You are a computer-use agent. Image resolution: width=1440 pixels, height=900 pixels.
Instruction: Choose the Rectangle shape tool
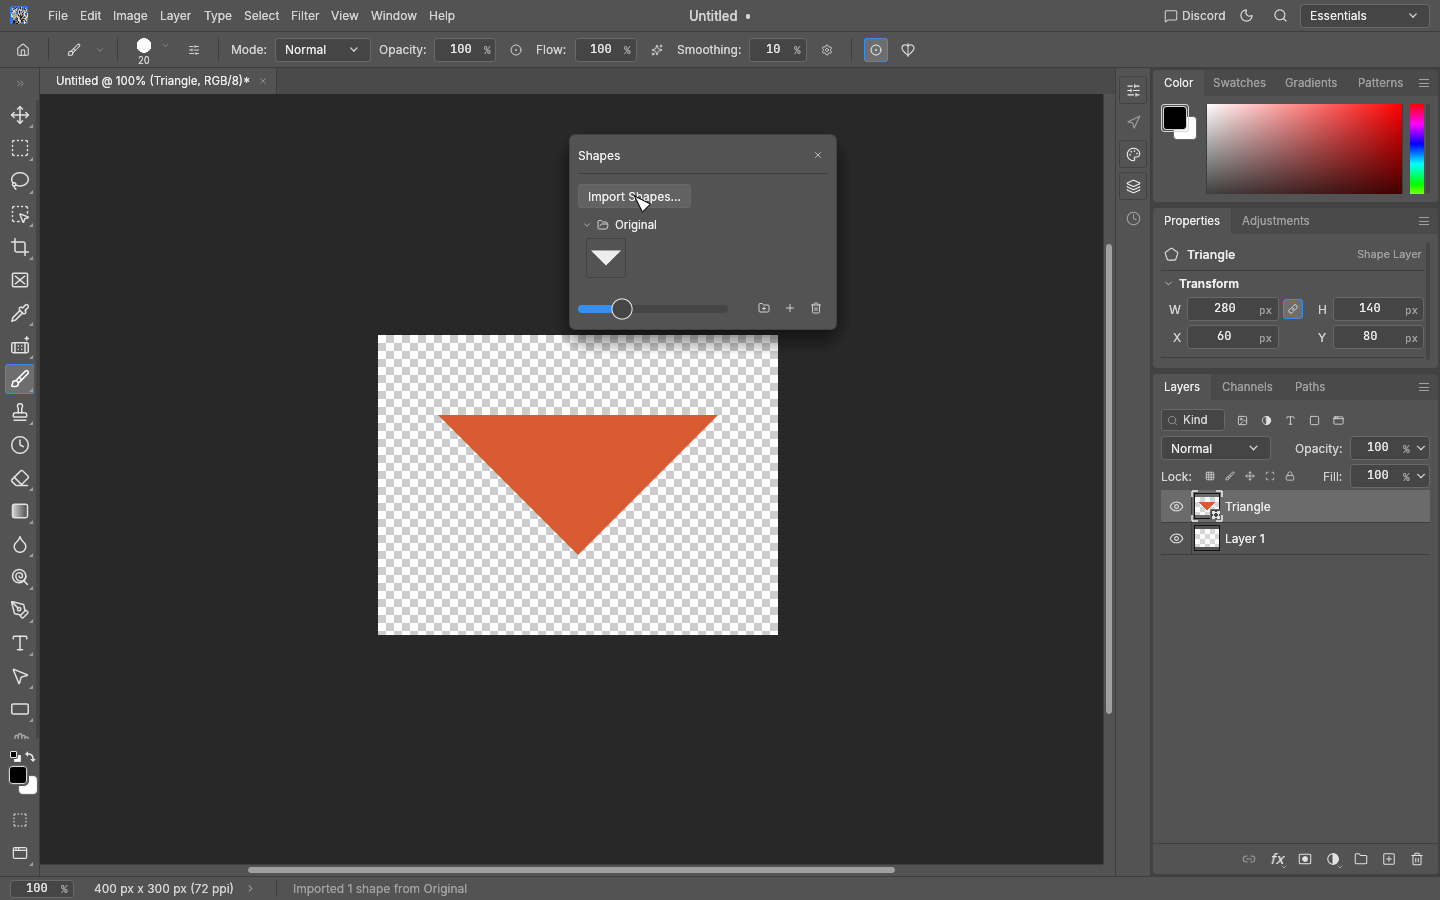pyautogui.click(x=20, y=710)
